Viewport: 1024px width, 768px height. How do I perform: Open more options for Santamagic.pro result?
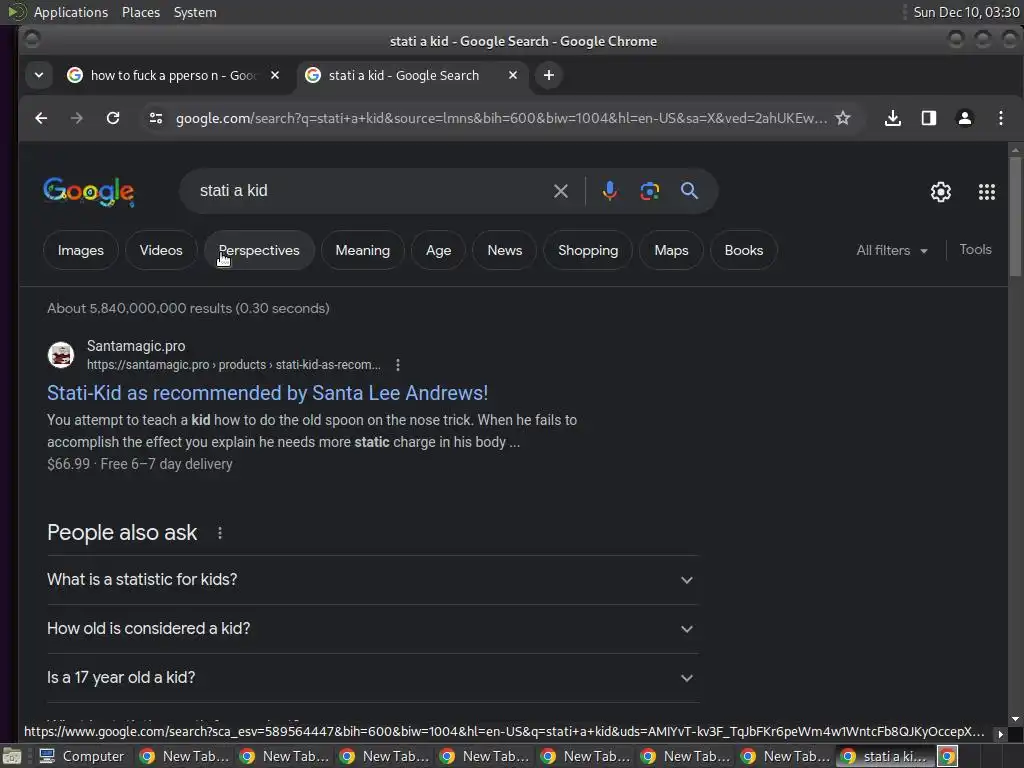tap(398, 365)
